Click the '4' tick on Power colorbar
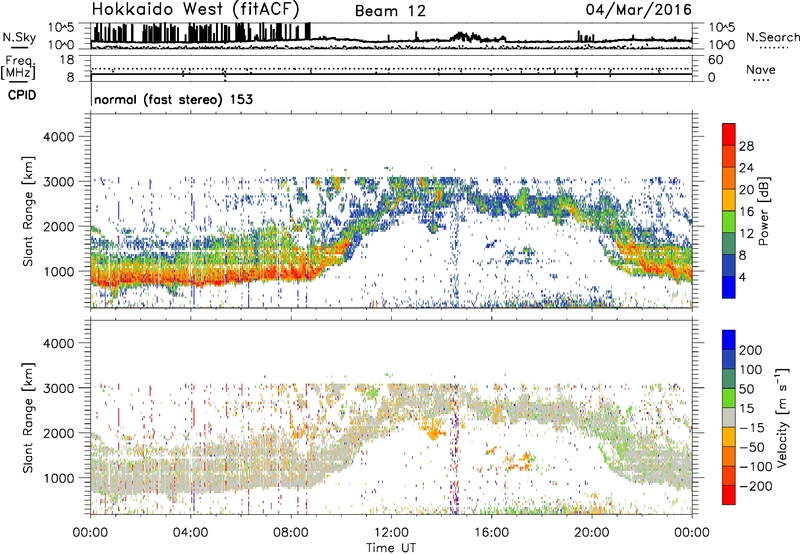This screenshot has height=554, width=800. 742,277
